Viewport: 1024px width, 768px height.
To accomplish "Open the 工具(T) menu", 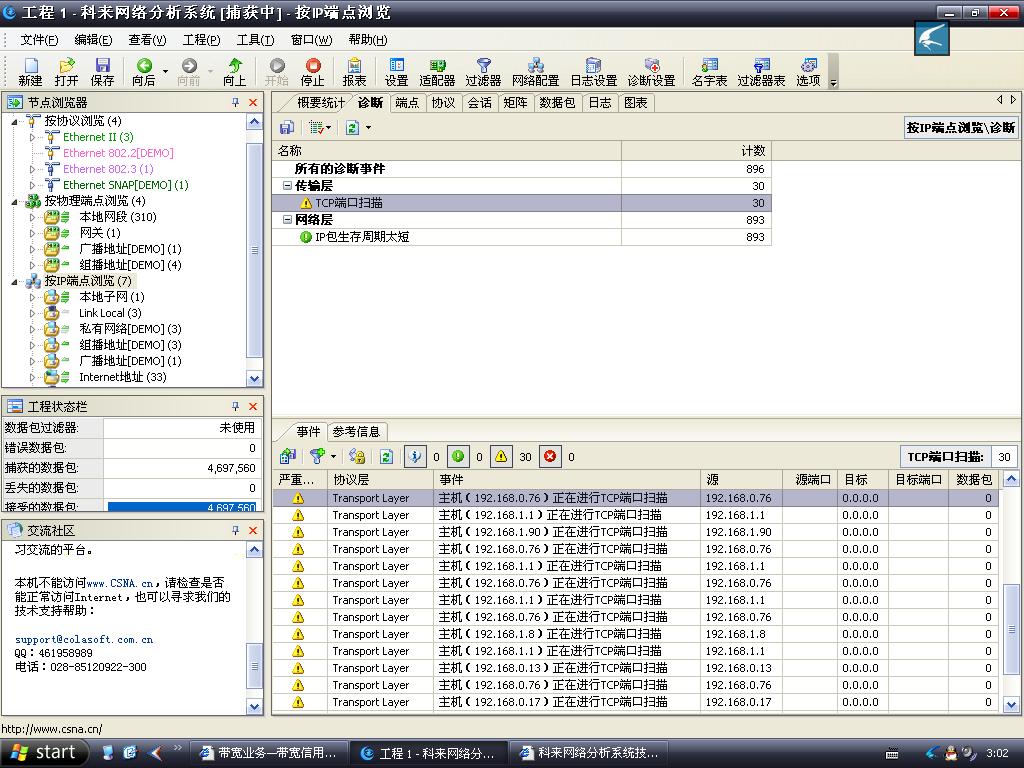I will [254, 40].
